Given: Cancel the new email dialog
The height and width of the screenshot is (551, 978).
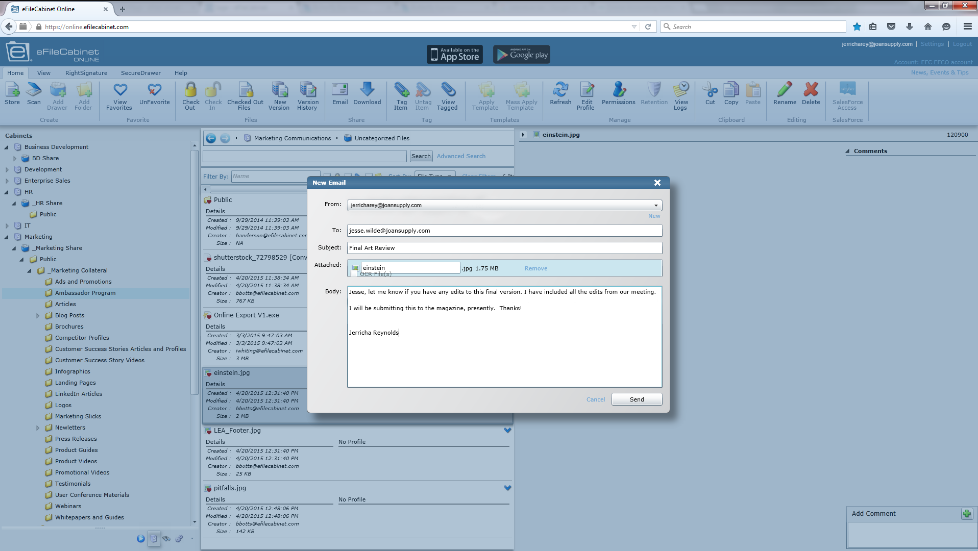Looking at the screenshot, I should [x=595, y=399].
